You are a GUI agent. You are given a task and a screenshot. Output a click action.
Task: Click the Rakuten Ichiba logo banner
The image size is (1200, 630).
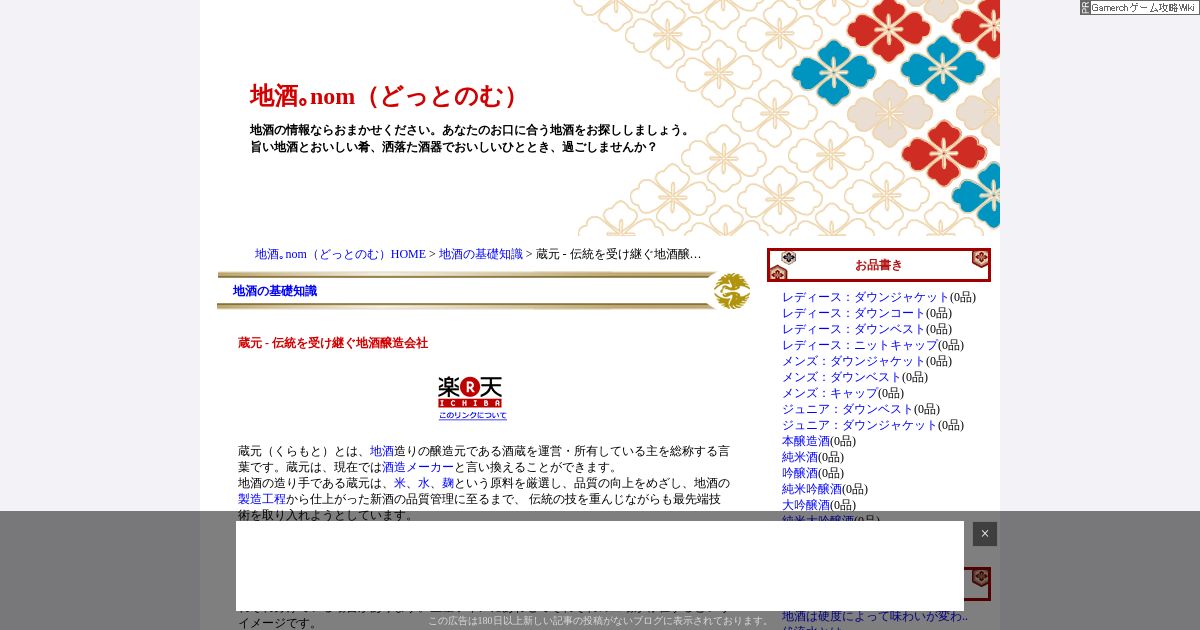470,392
